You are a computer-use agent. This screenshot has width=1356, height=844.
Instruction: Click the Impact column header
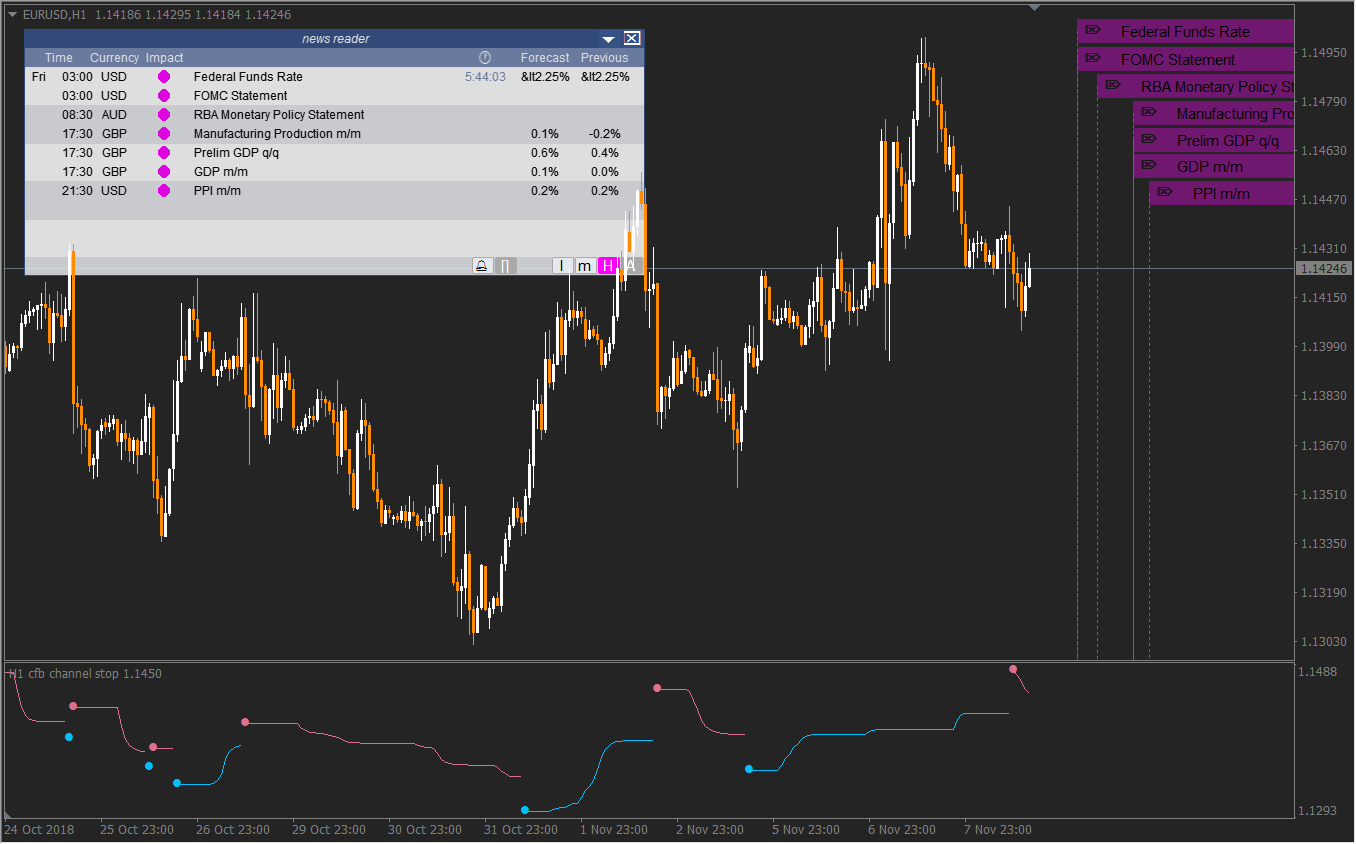[x=165, y=58]
